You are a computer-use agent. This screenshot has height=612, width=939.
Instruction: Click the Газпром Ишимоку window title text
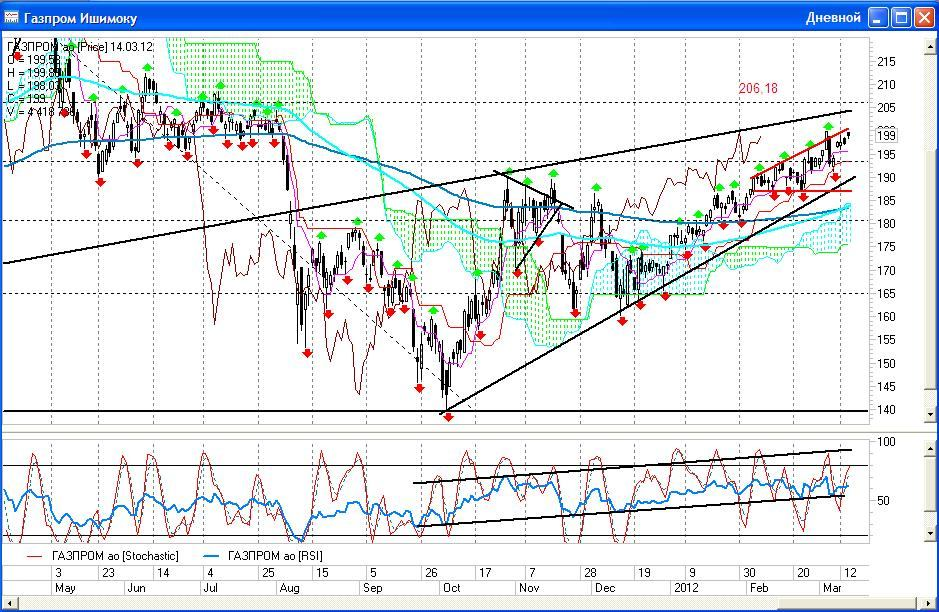point(80,19)
